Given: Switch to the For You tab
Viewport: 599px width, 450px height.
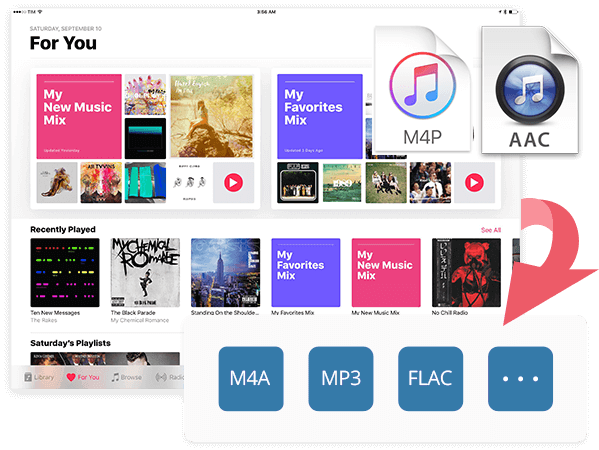Looking at the screenshot, I should 83,377.
